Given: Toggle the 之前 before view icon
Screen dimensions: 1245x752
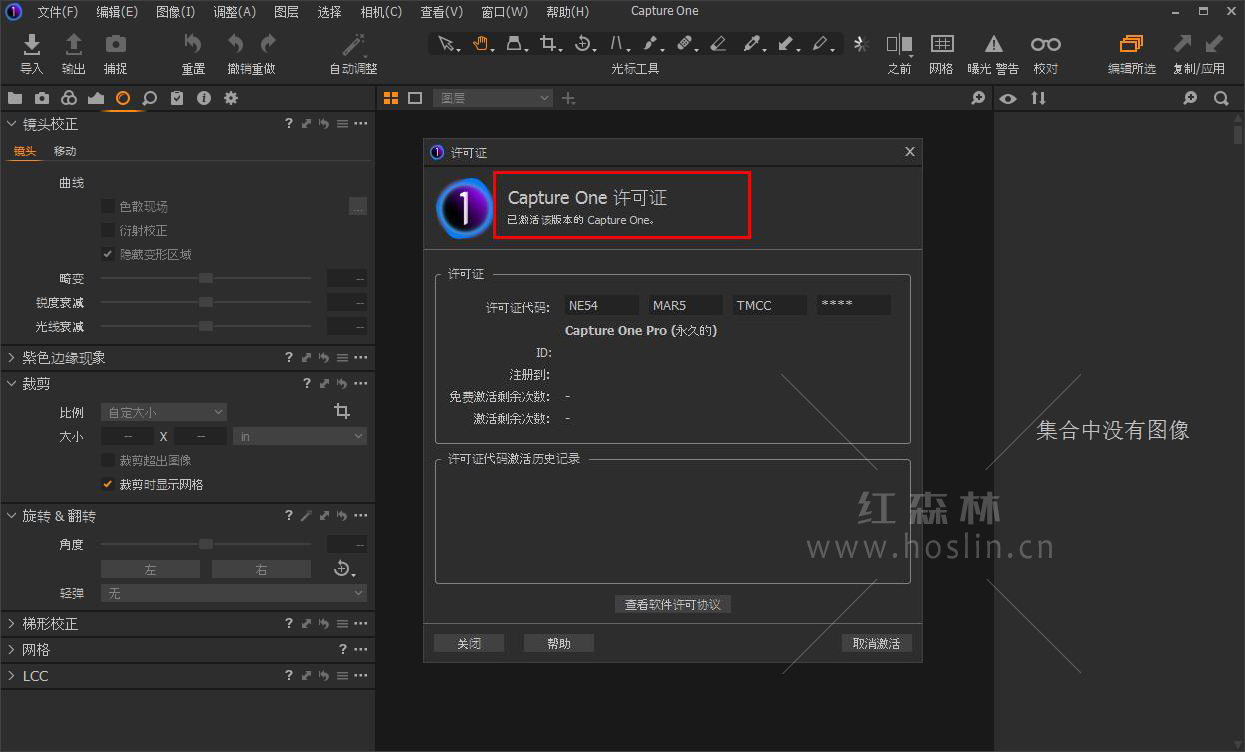Looking at the screenshot, I should click(899, 44).
